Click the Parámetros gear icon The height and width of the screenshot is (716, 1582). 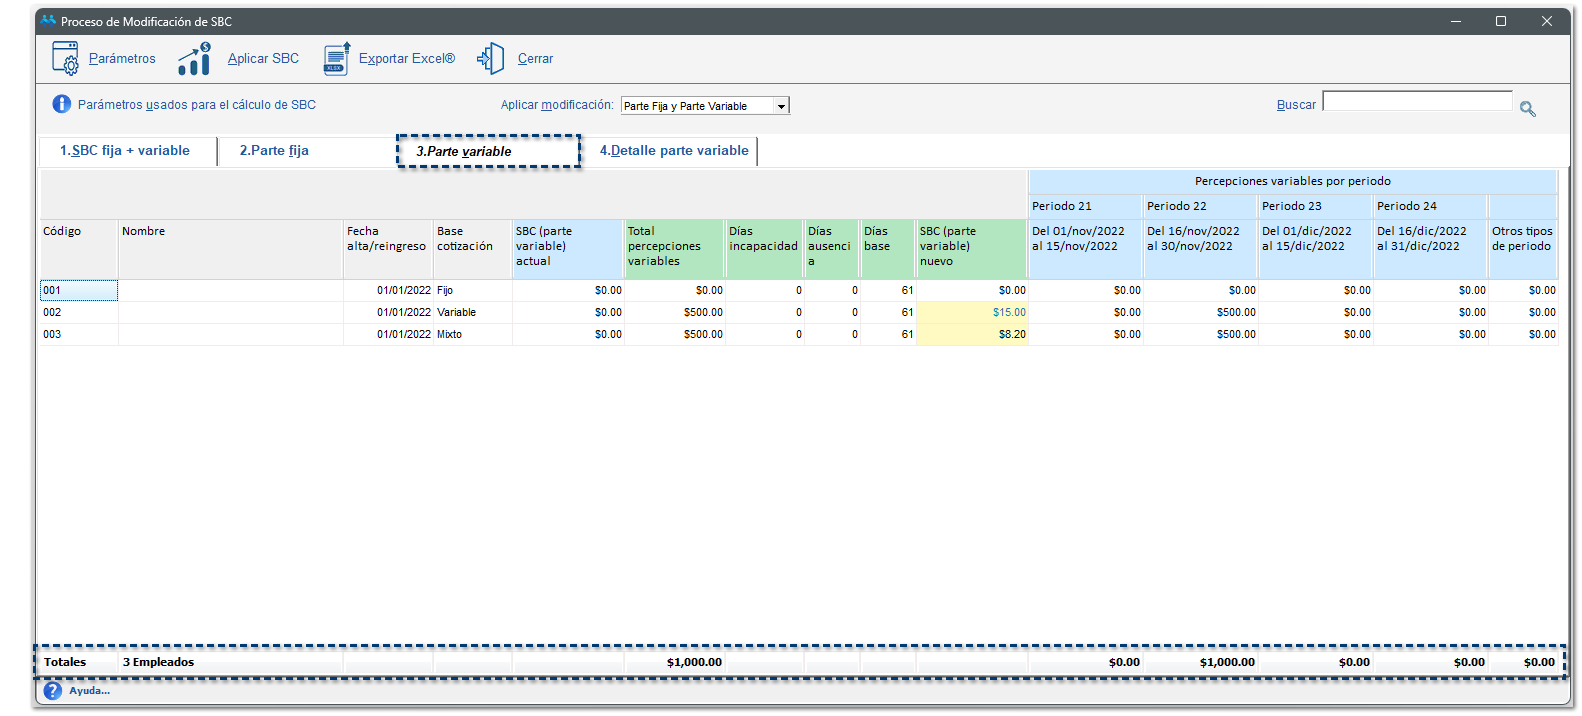(65, 59)
